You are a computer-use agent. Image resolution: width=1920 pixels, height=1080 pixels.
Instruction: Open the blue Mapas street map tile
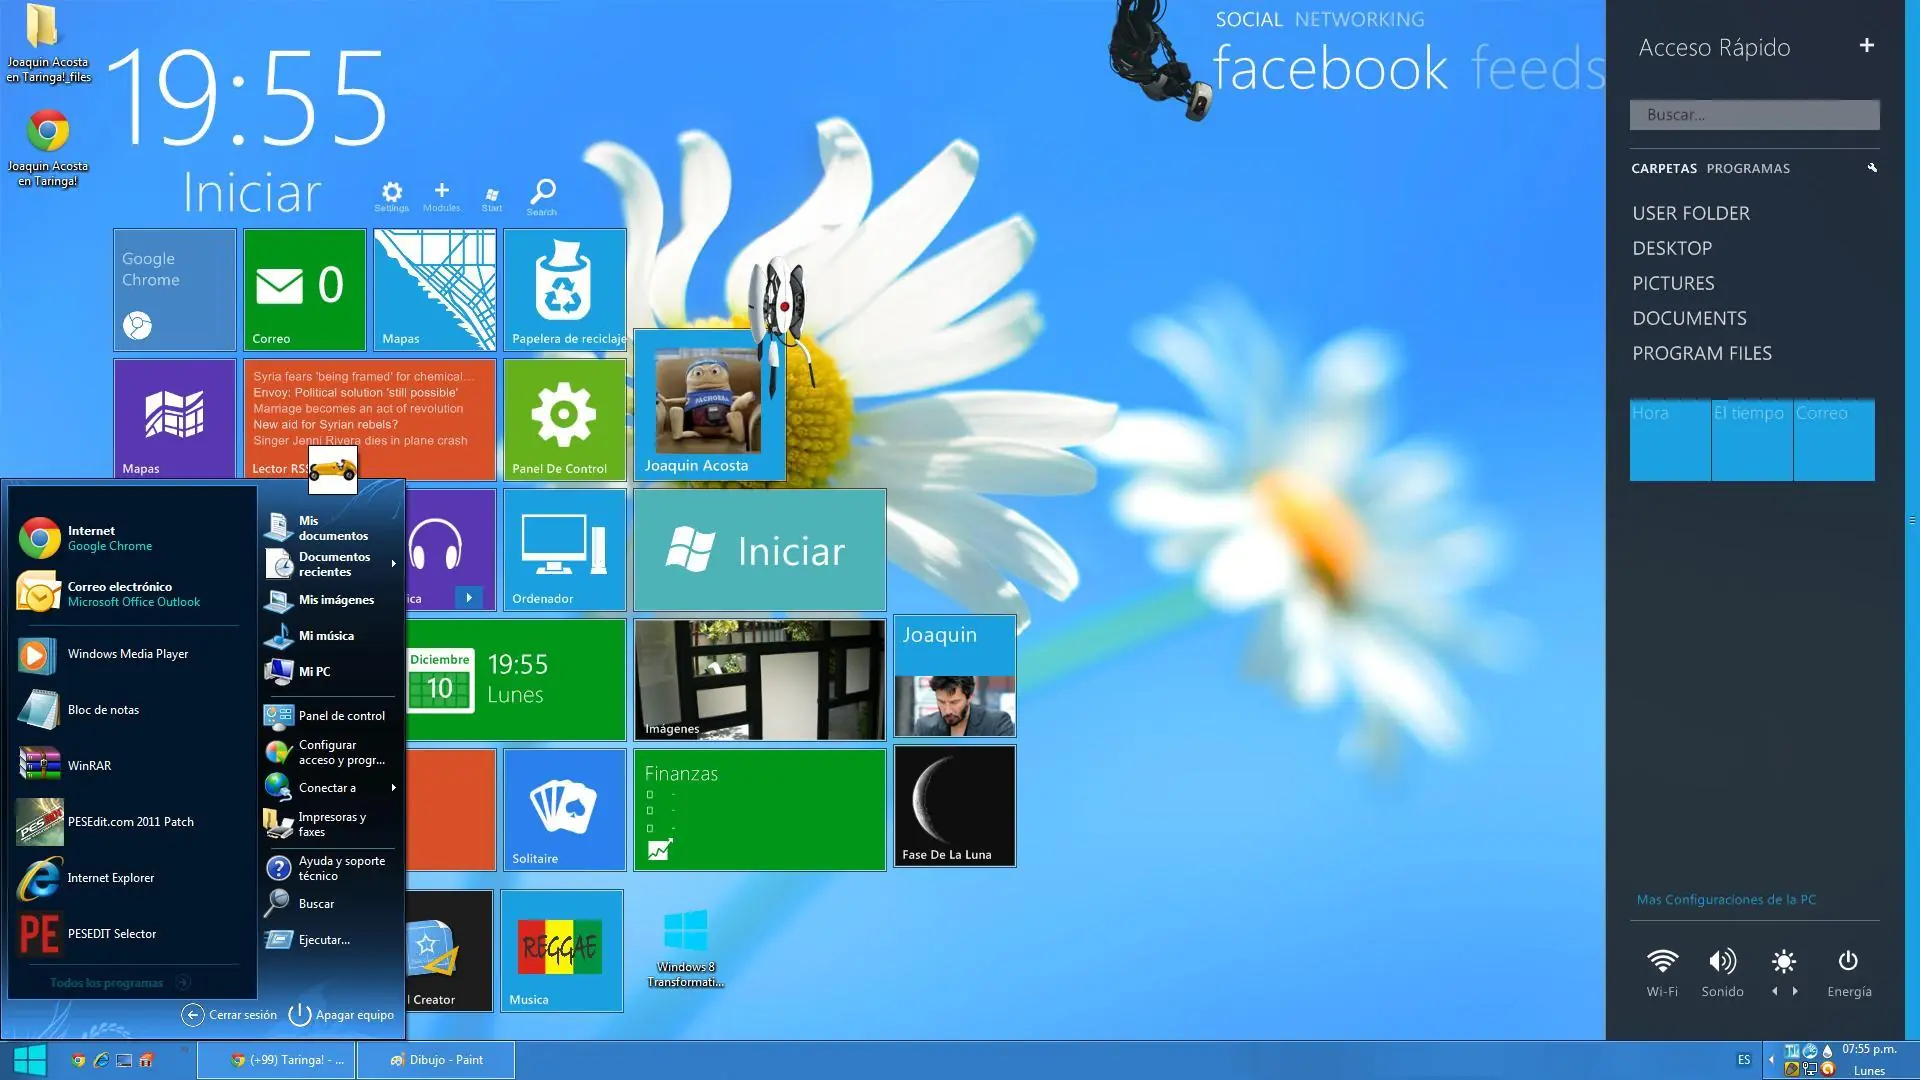click(435, 289)
